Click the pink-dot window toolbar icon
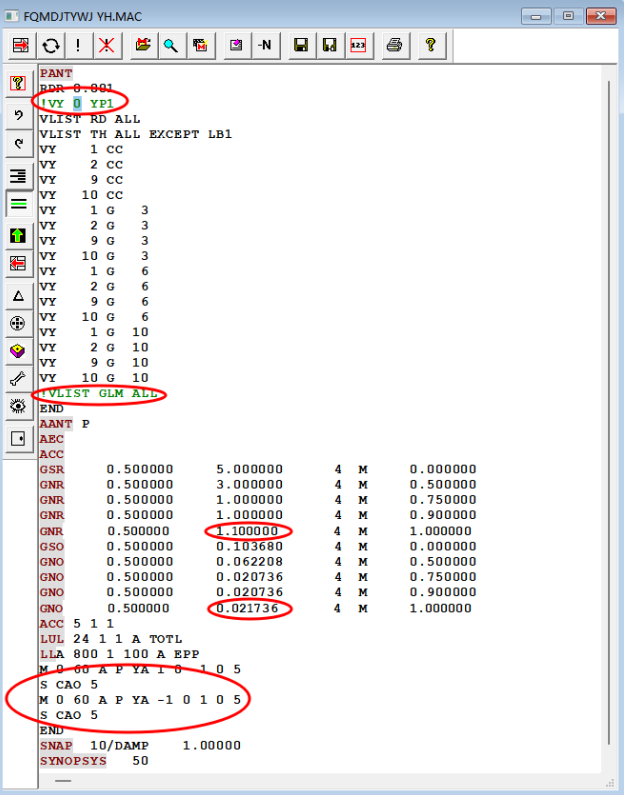 237,46
